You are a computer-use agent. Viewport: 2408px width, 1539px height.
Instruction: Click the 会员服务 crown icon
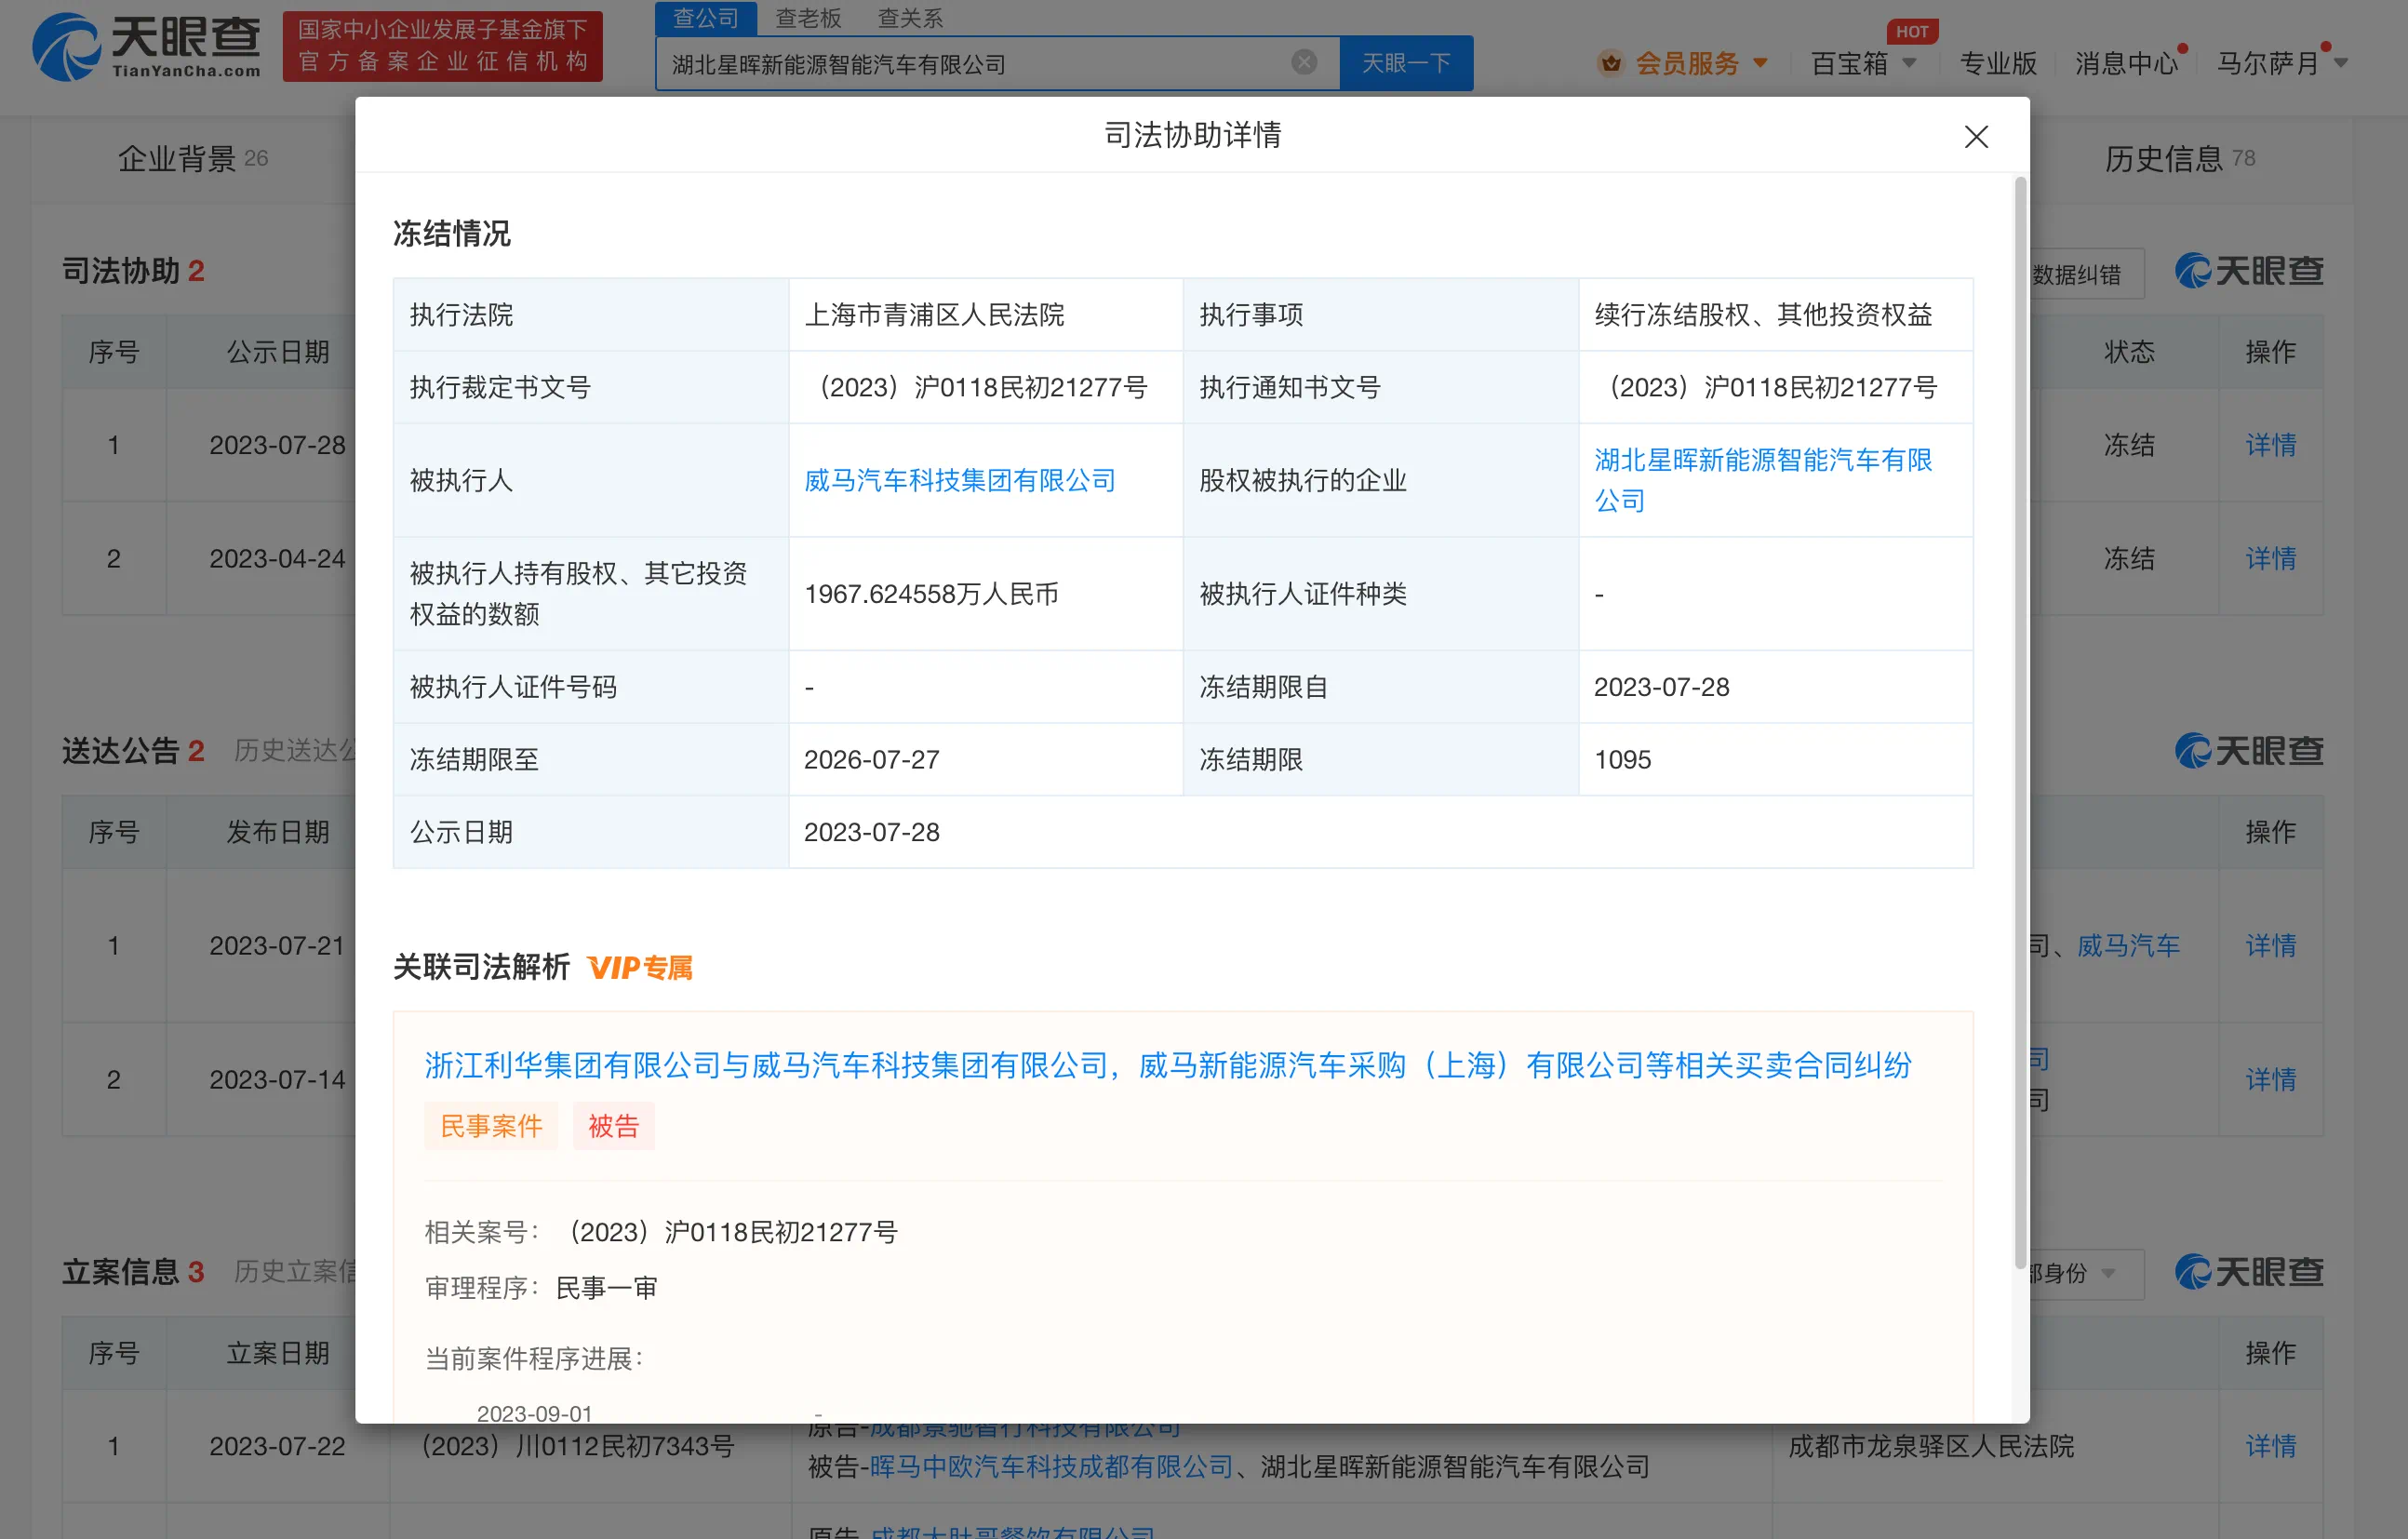point(1610,64)
